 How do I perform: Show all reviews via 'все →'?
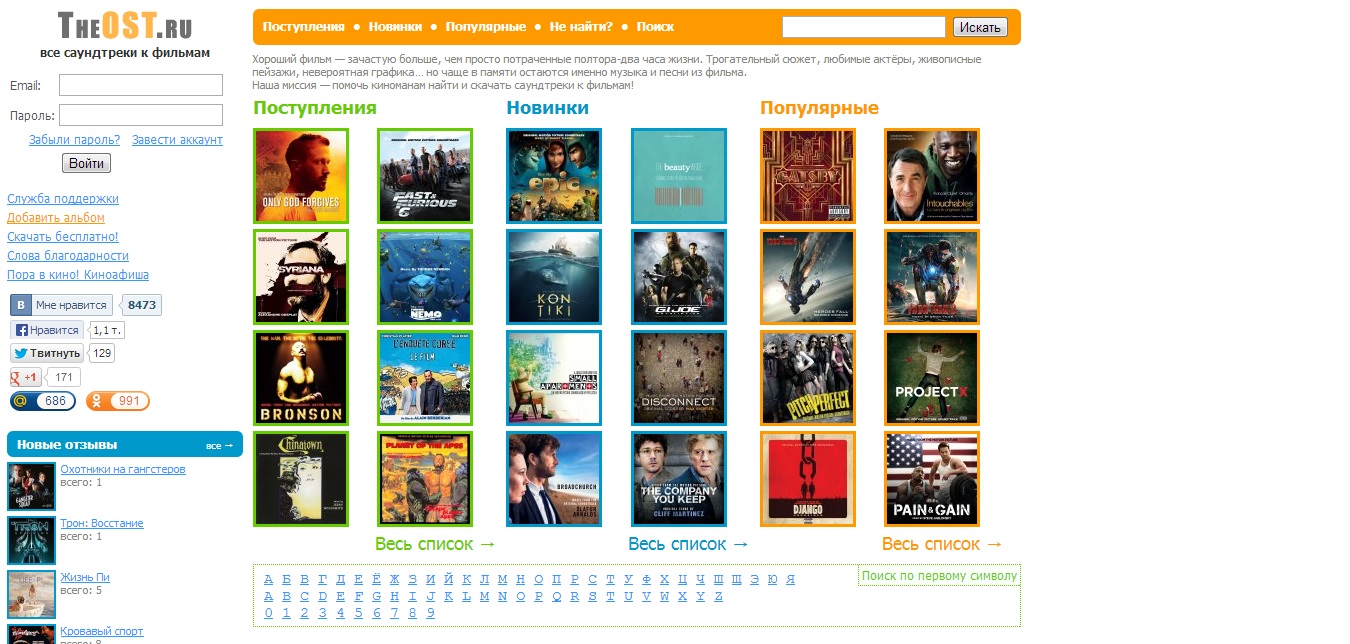coord(220,445)
